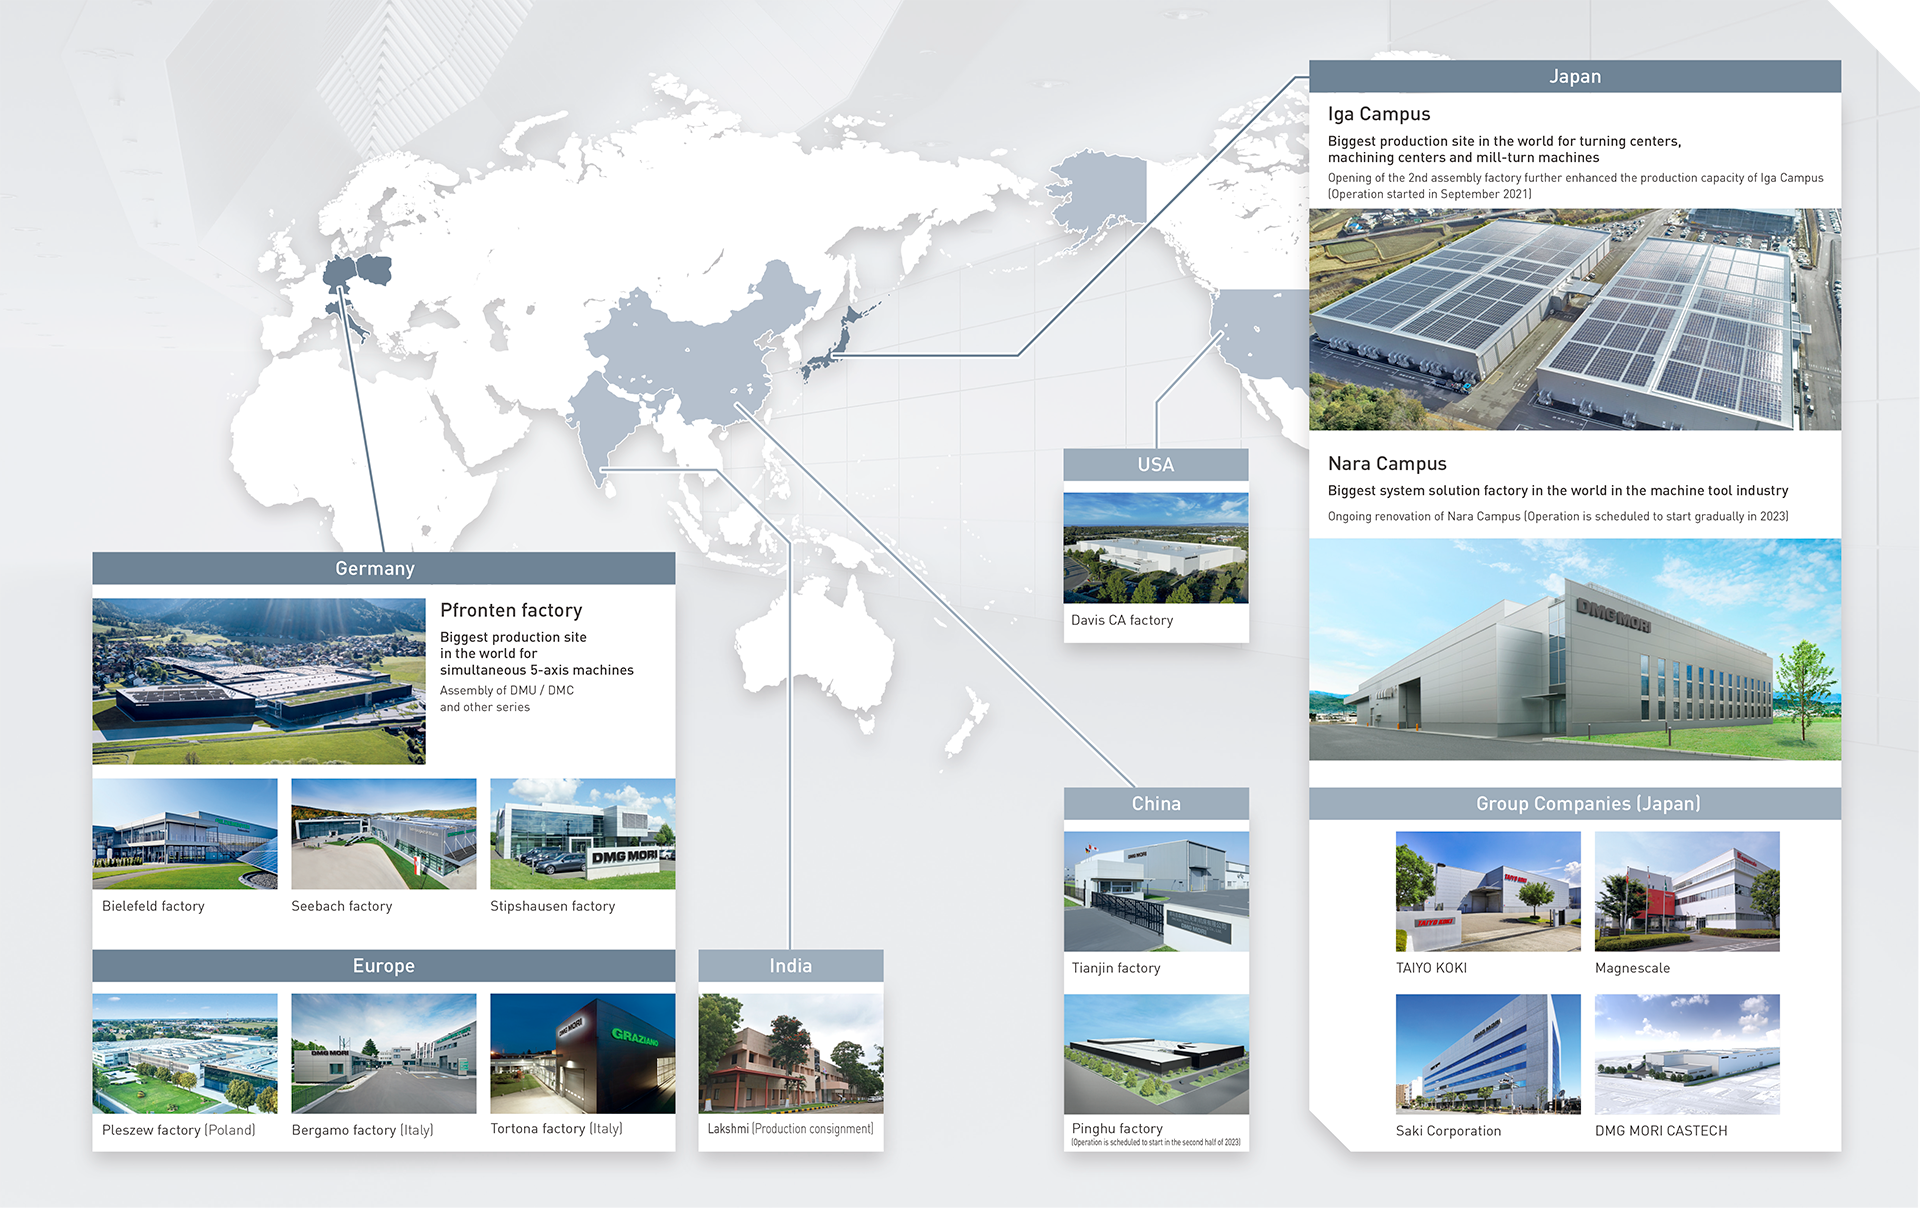
Task: Click the 'Bielefeld factory' caption
Action: (x=153, y=906)
